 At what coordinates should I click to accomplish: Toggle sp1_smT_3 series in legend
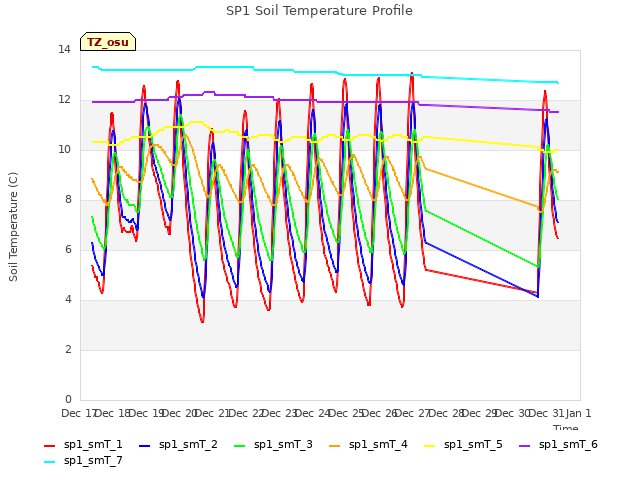pos(273,444)
